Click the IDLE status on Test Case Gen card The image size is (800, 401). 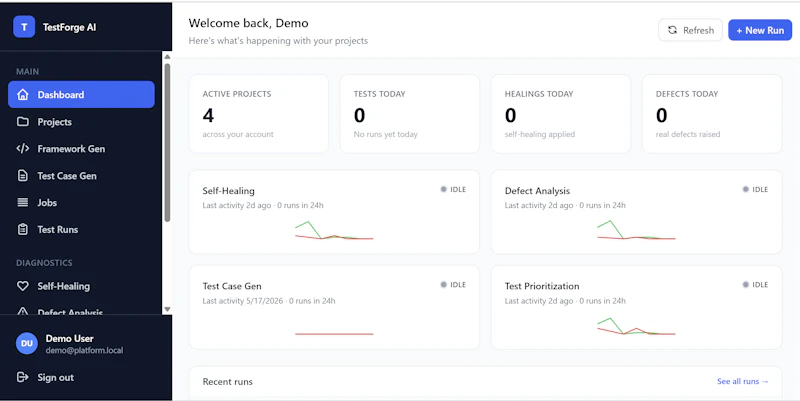(453, 285)
